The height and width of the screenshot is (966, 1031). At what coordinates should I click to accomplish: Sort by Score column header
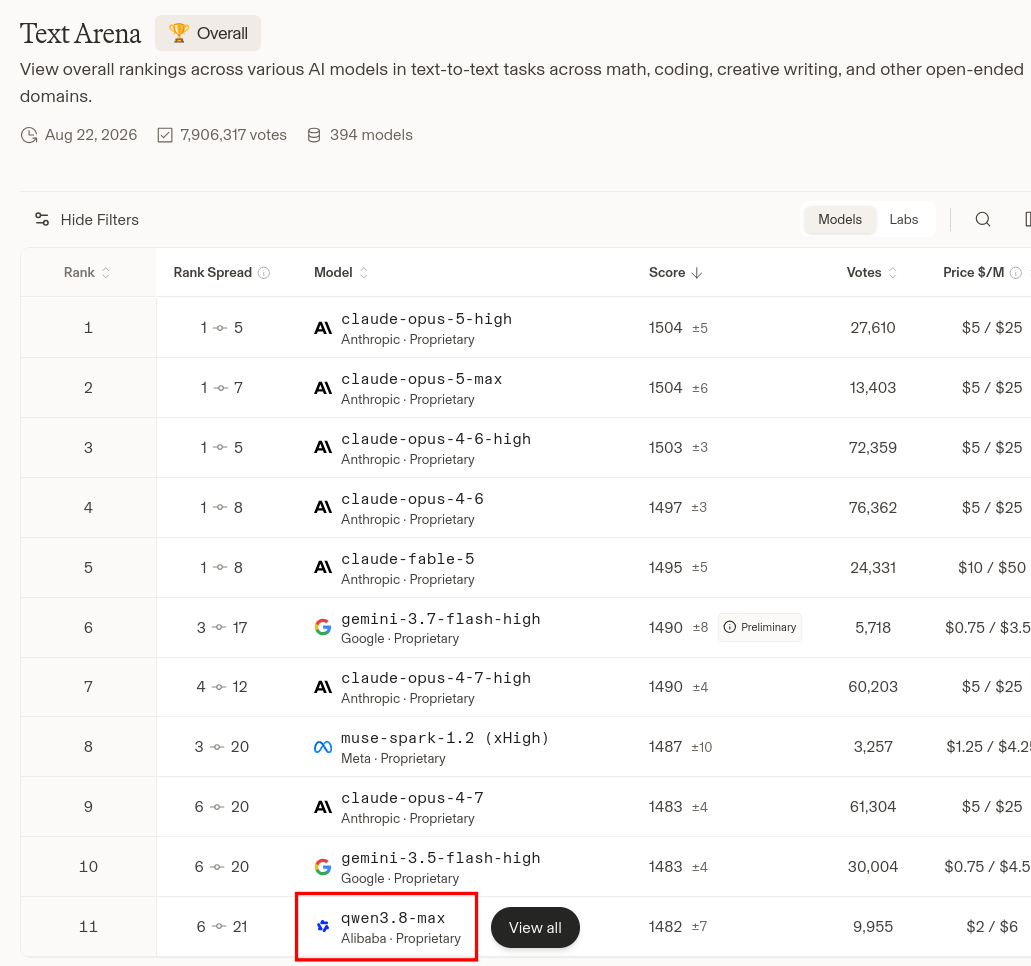(675, 272)
